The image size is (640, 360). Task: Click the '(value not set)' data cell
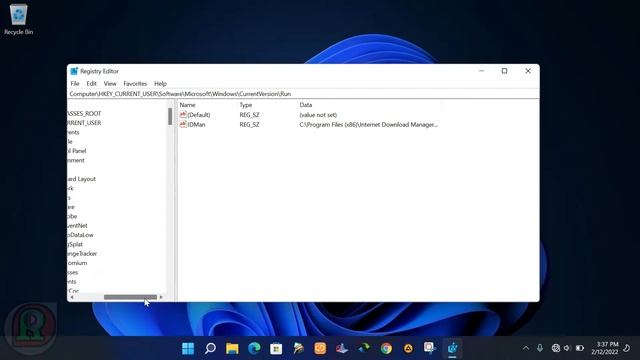pyautogui.click(x=318, y=115)
